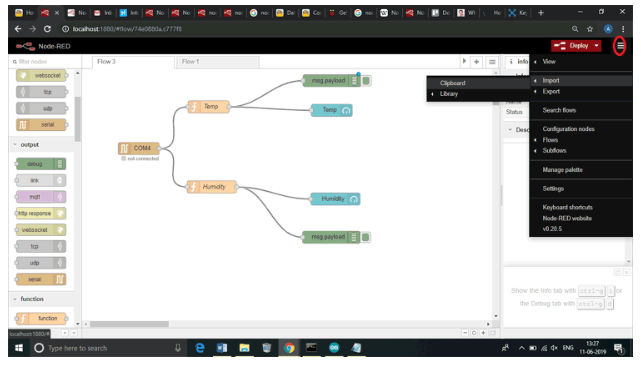
Task: Click the red Deploy button
Action: 572,46
